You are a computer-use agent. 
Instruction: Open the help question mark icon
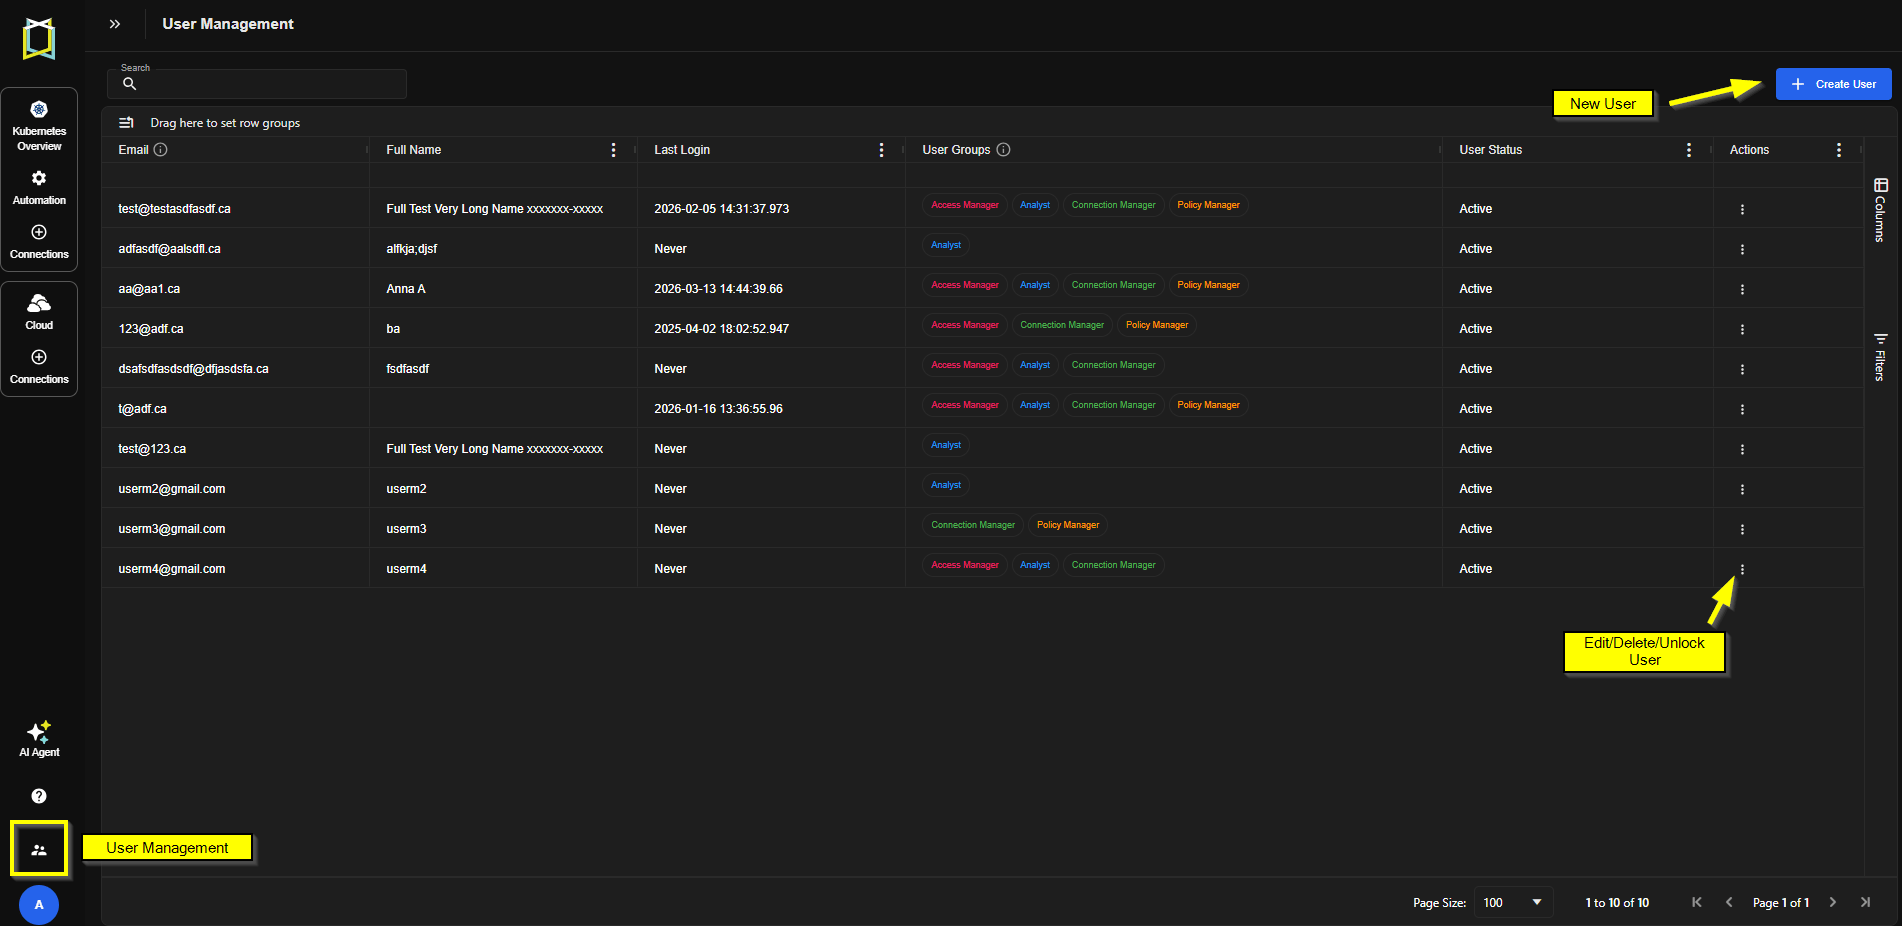point(39,796)
